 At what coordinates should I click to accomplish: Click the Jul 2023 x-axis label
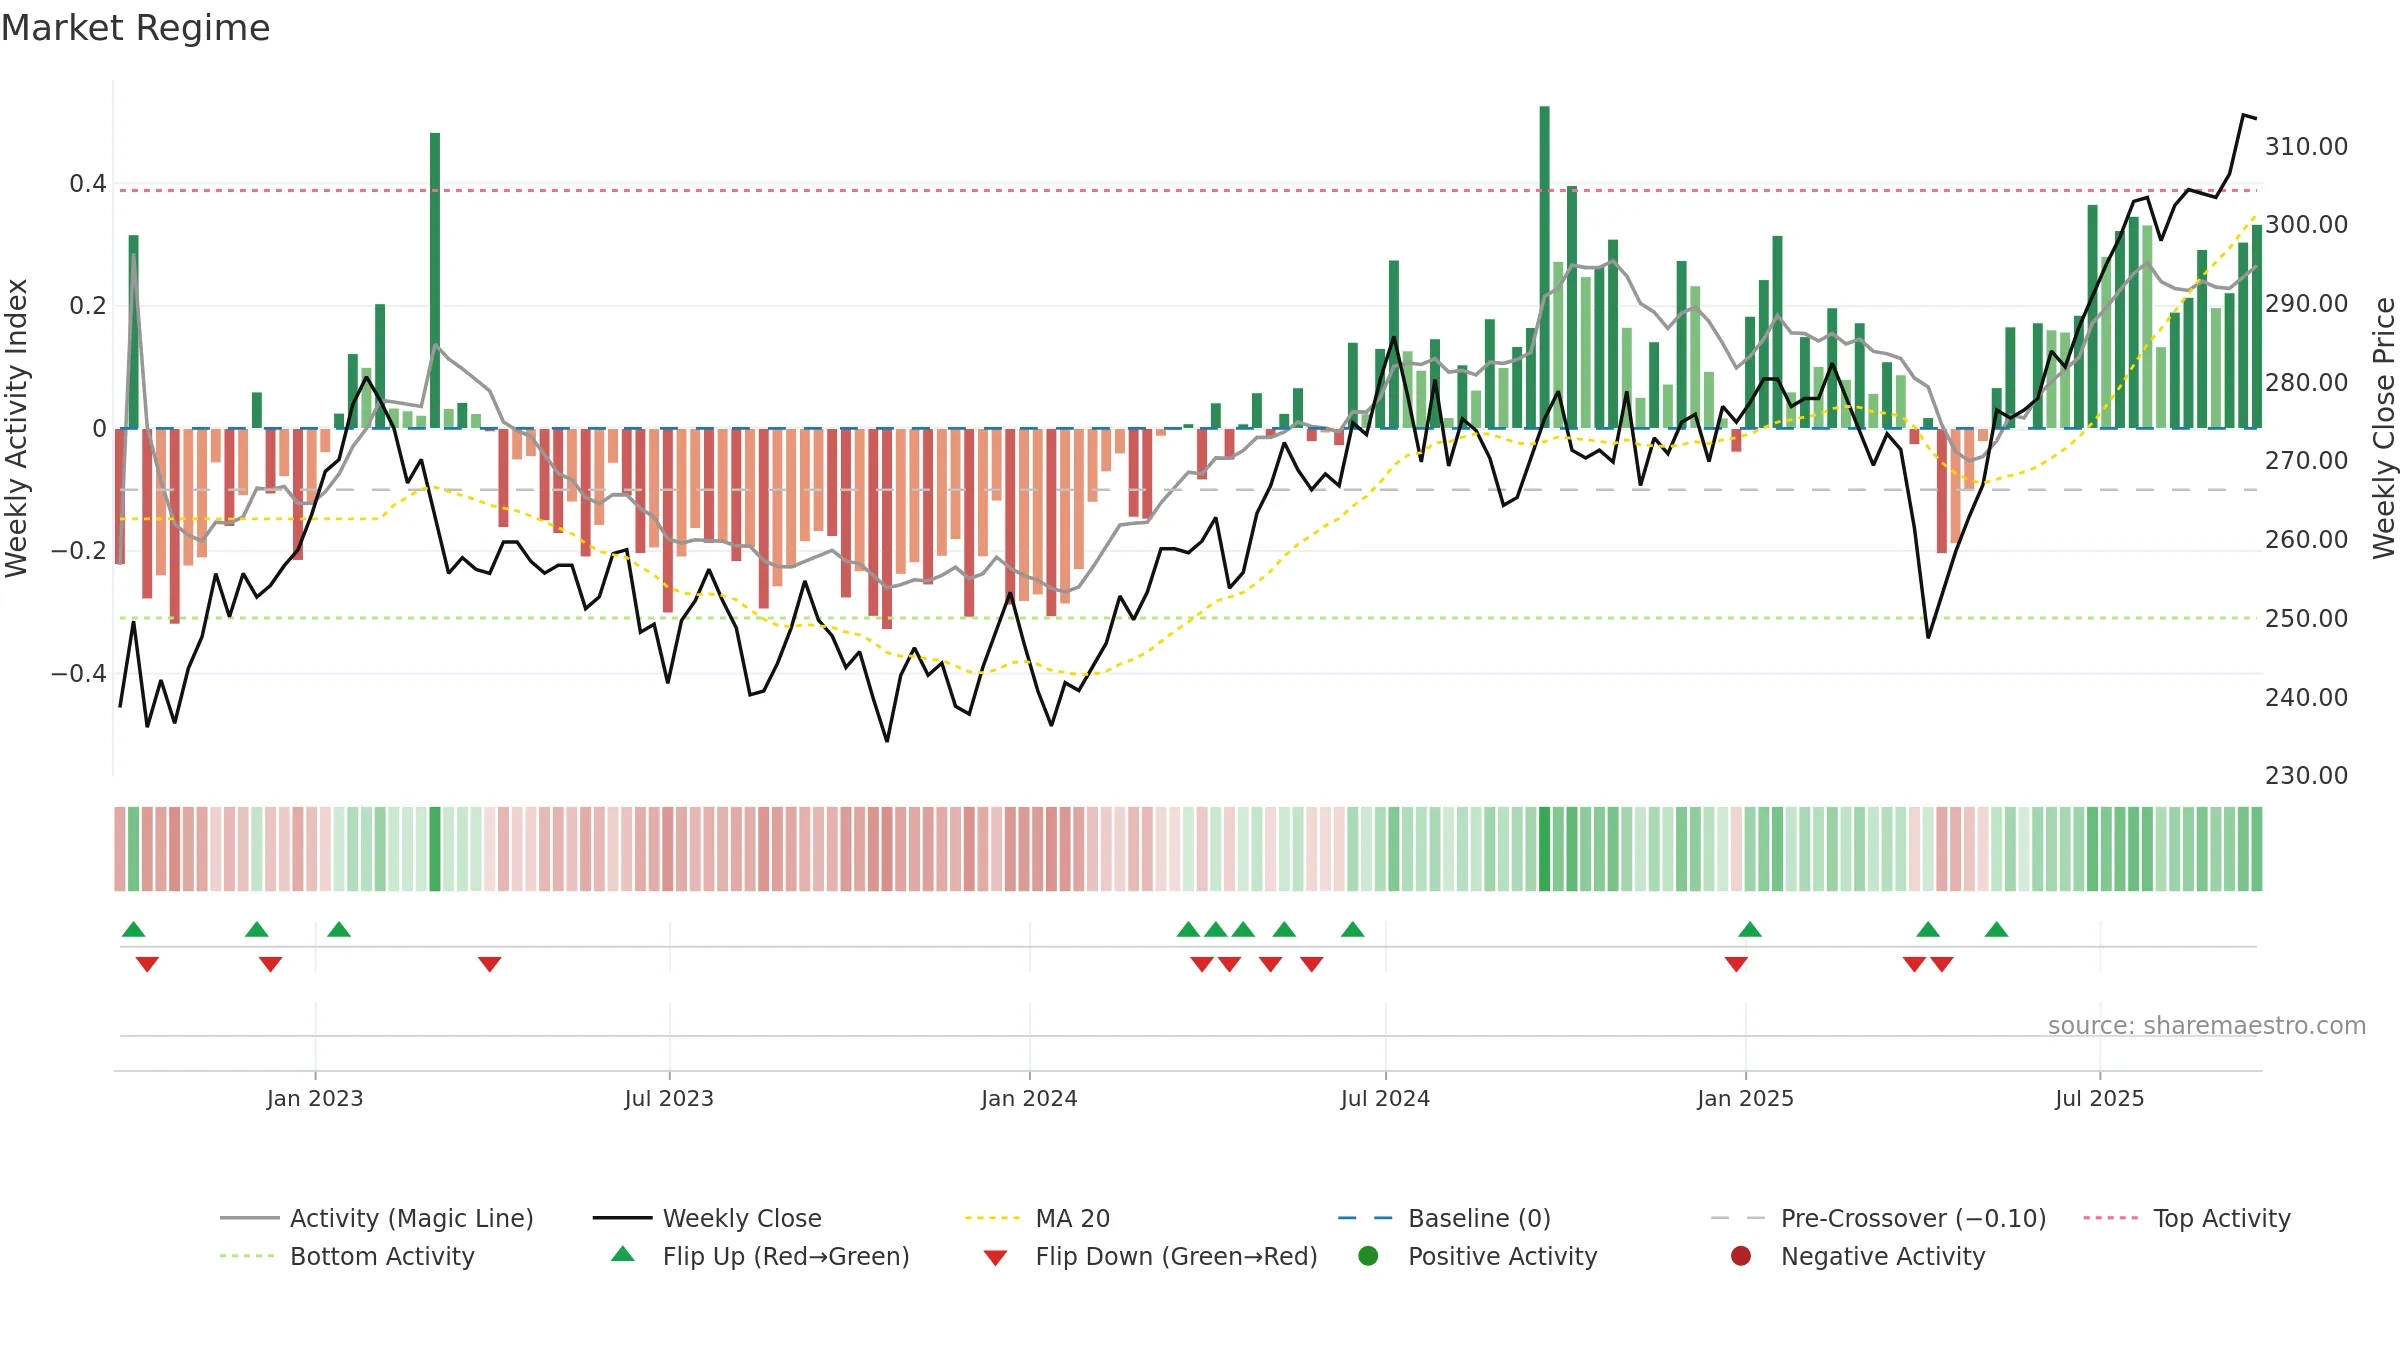point(669,1099)
